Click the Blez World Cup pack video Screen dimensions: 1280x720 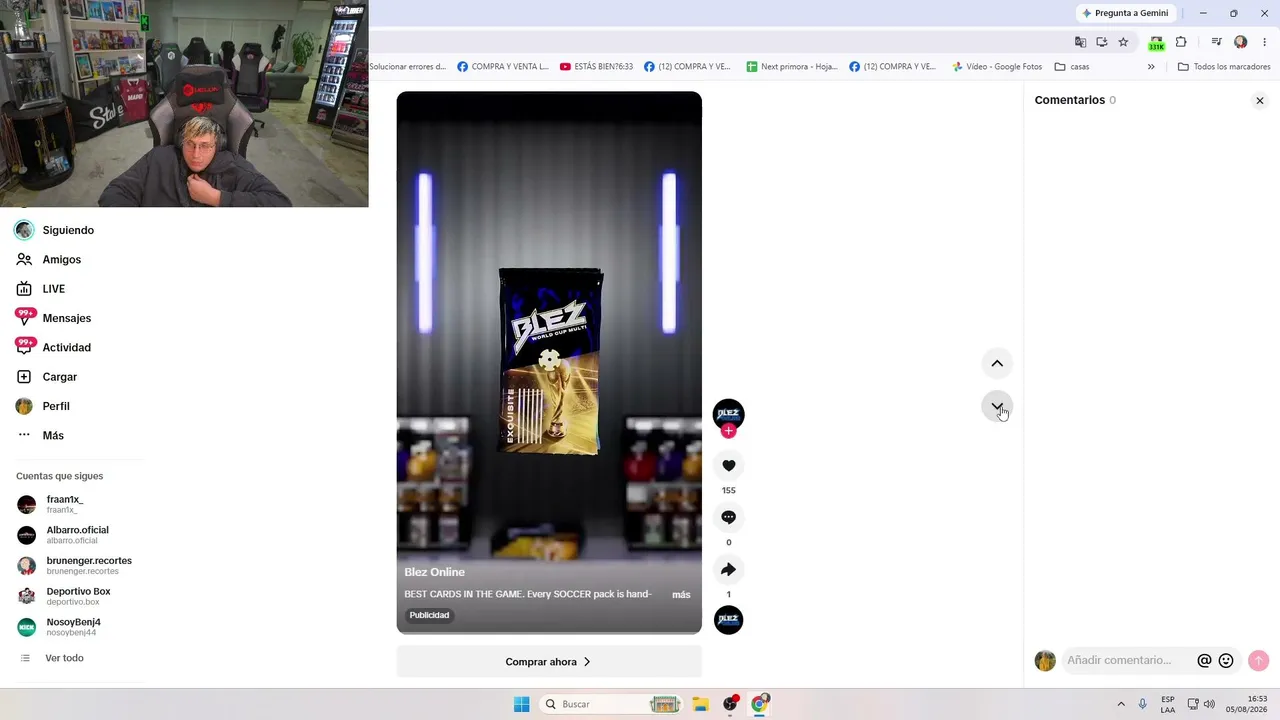pos(549,362)
